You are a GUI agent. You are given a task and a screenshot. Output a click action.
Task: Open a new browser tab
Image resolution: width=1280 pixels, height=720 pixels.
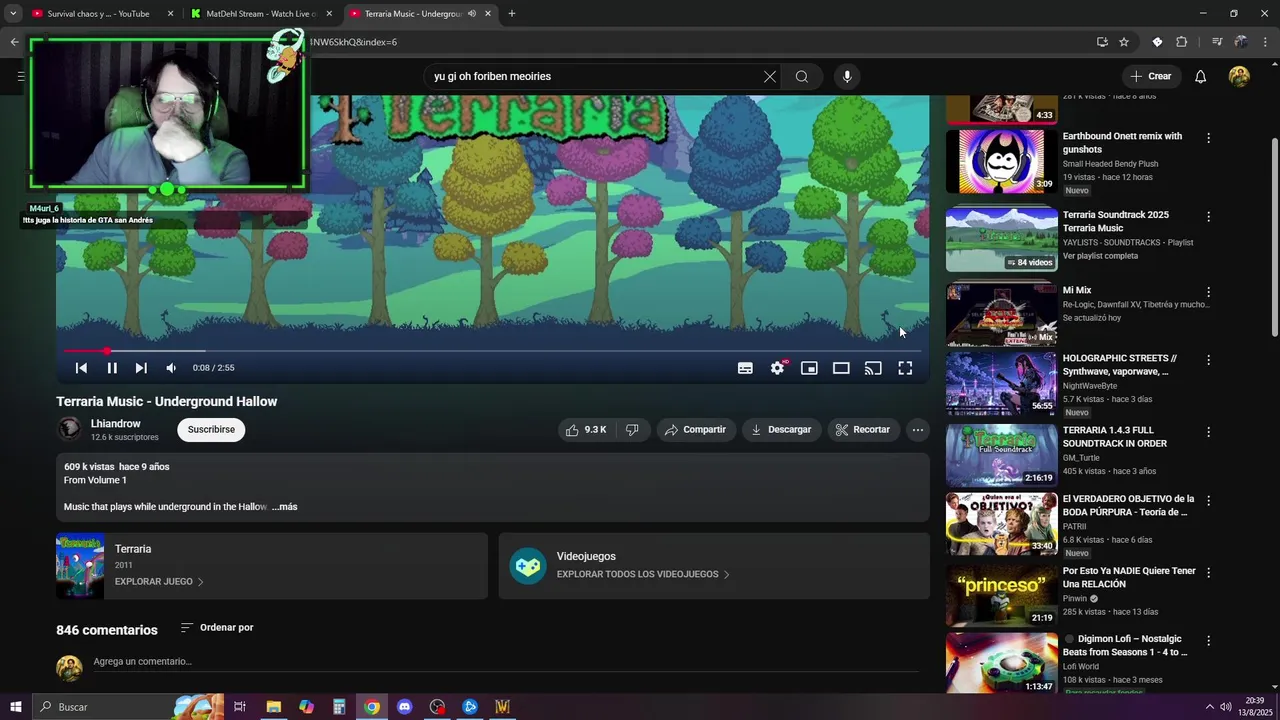pyautogui.click(x=512, y=14)
